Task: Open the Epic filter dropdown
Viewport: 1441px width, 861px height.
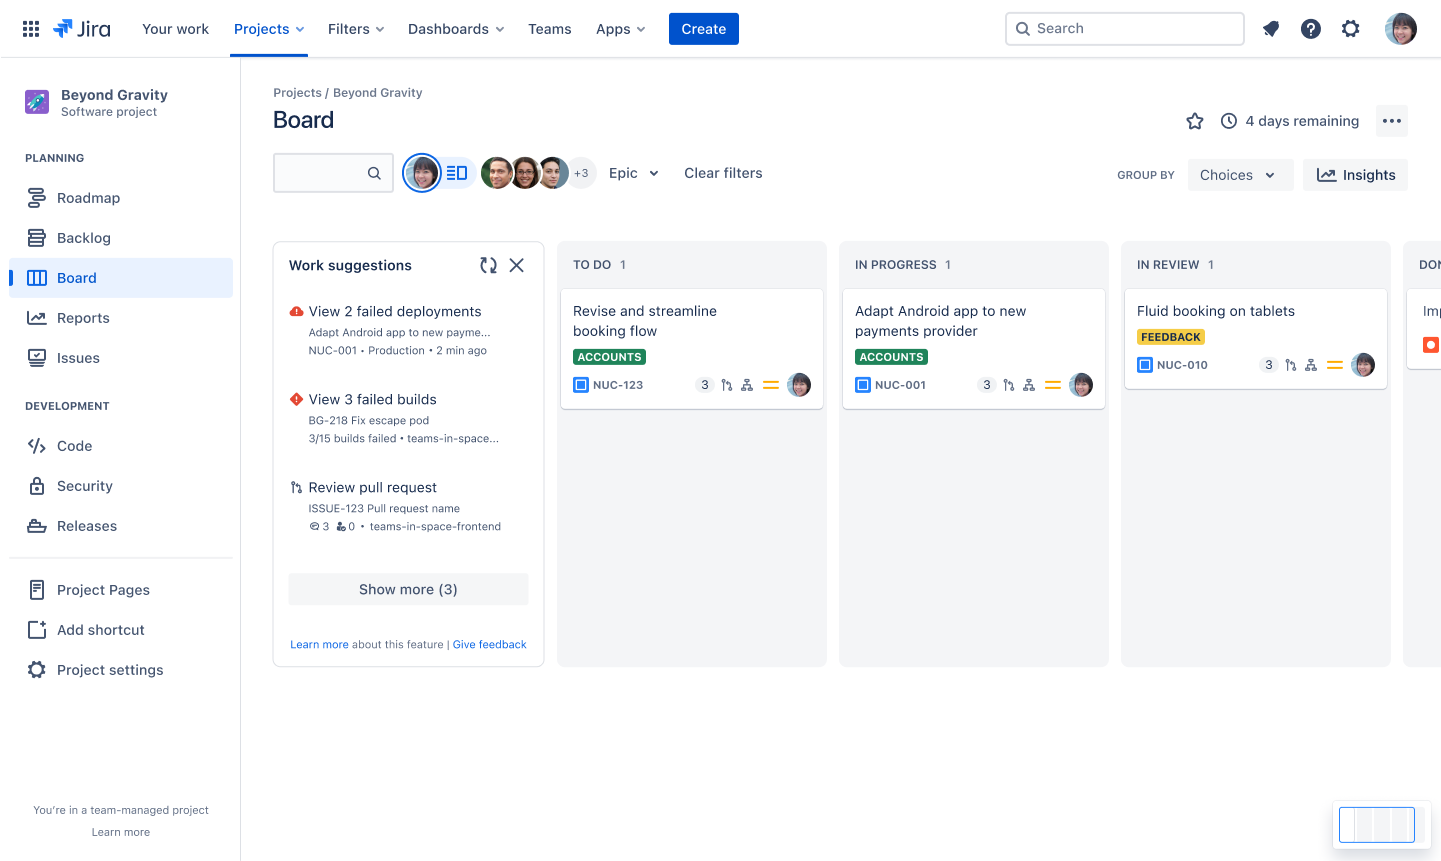Action: tap(634, 172)
